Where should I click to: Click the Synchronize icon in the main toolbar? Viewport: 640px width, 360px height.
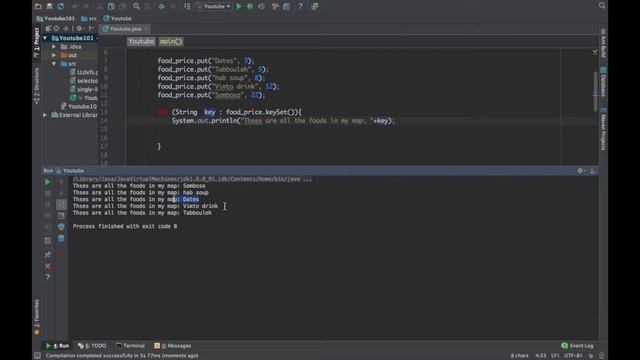(61, 6)
